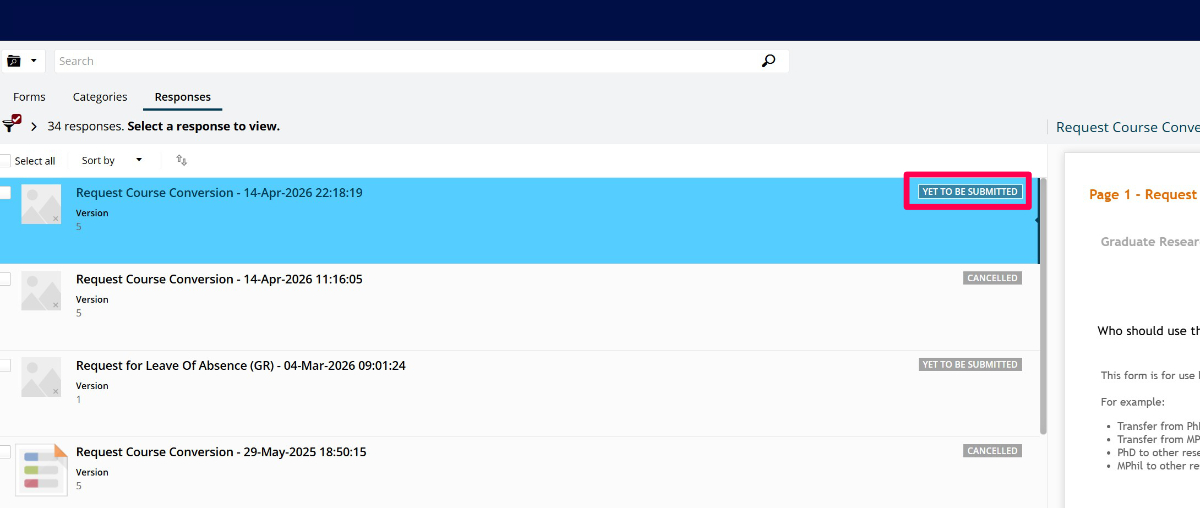
Task: Open Request for Leave Of Absence (GR) response
Action: click(241, 365)
